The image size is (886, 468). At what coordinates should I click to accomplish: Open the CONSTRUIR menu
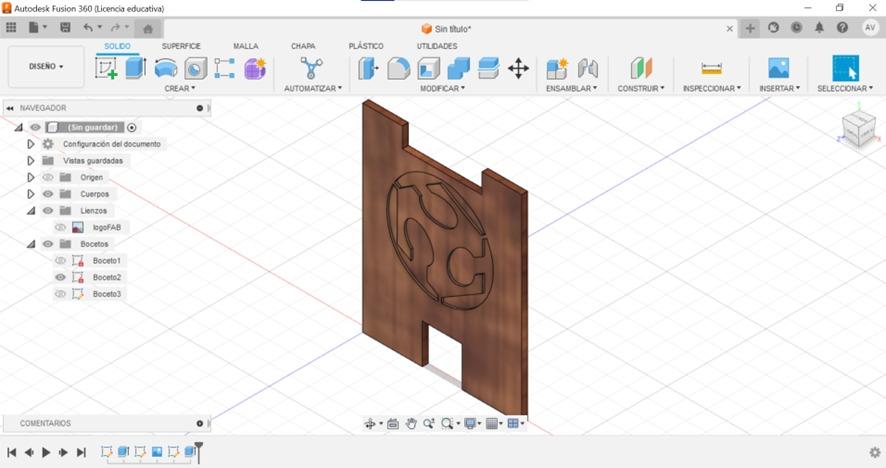tap(641, 89)
